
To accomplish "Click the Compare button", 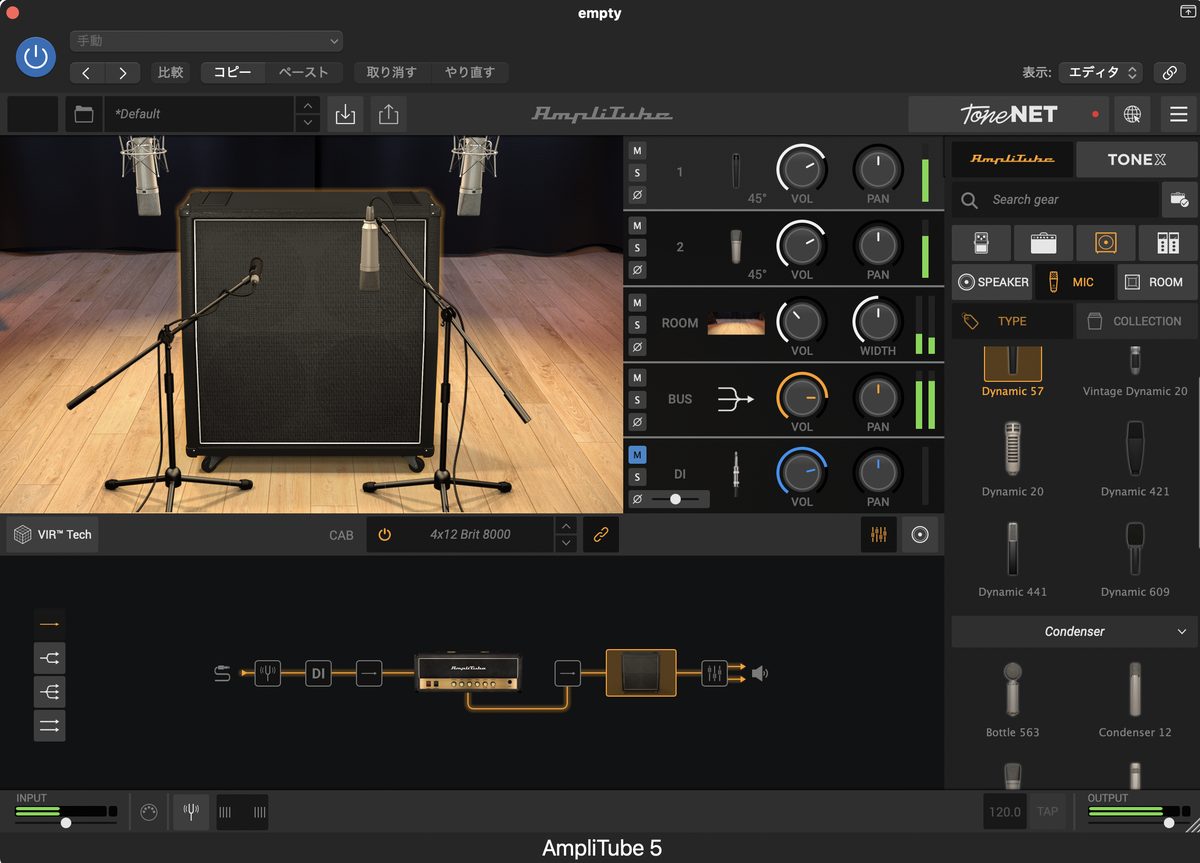I will 171,72.
